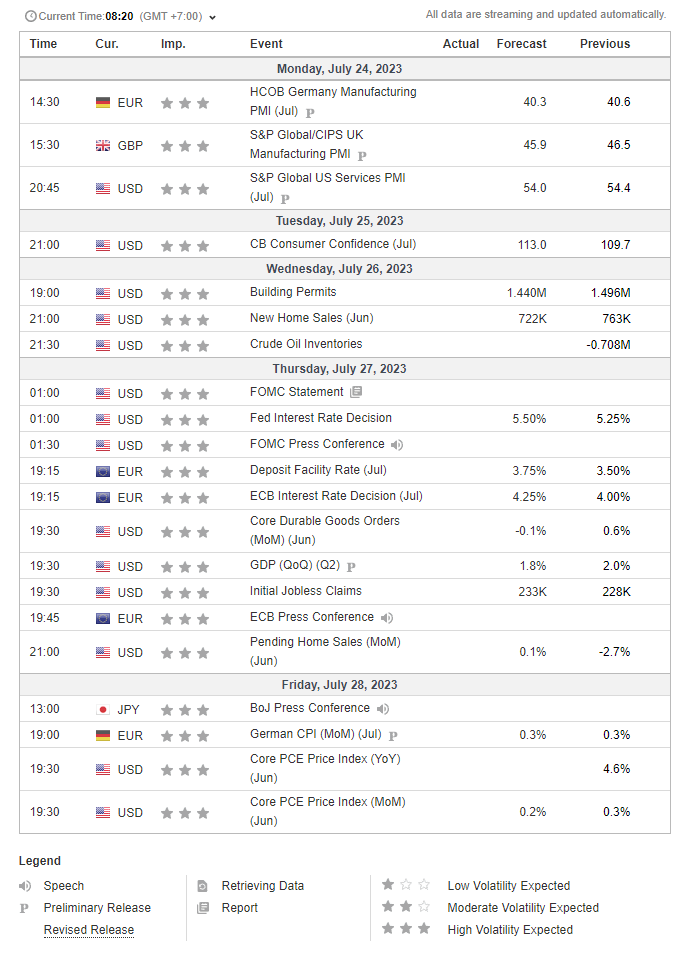The image size is (687, 955).
Task: Open the Crude Oil Inventories event
Action: [x=308, y=344]
